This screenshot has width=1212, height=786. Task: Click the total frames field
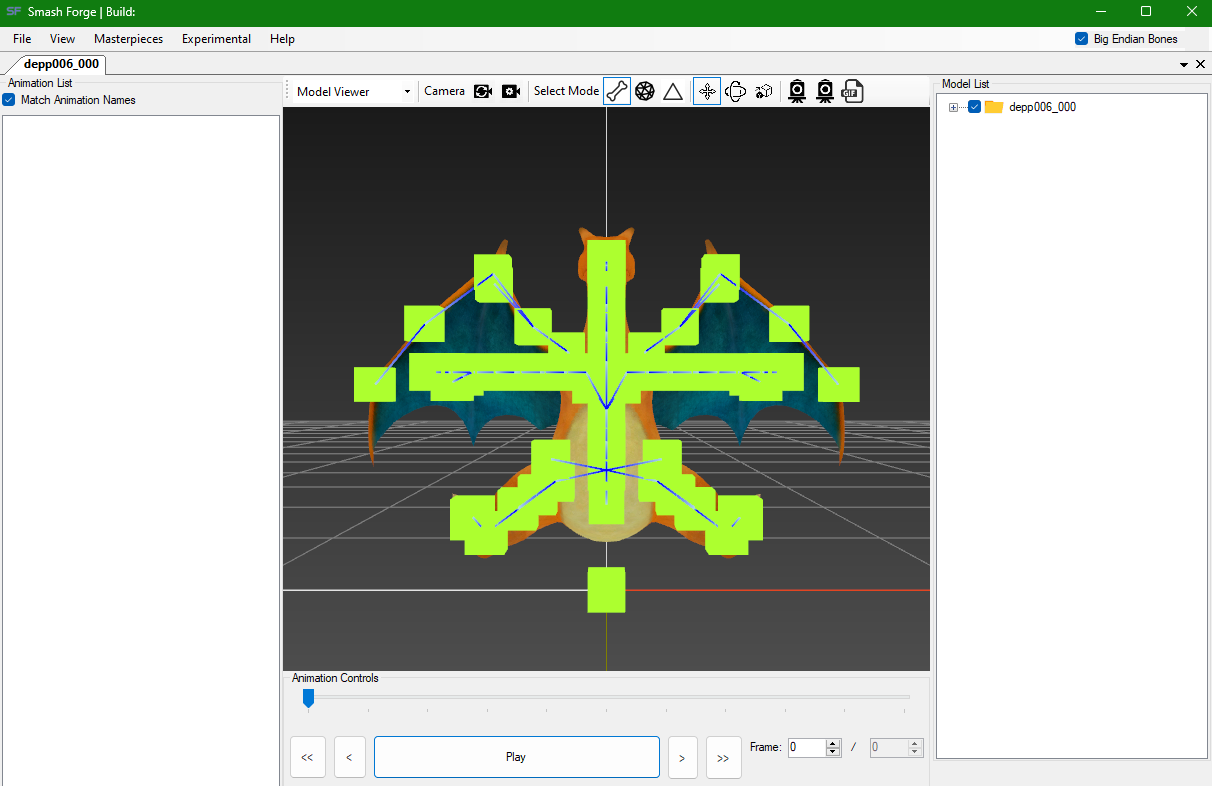coord(889,747)
